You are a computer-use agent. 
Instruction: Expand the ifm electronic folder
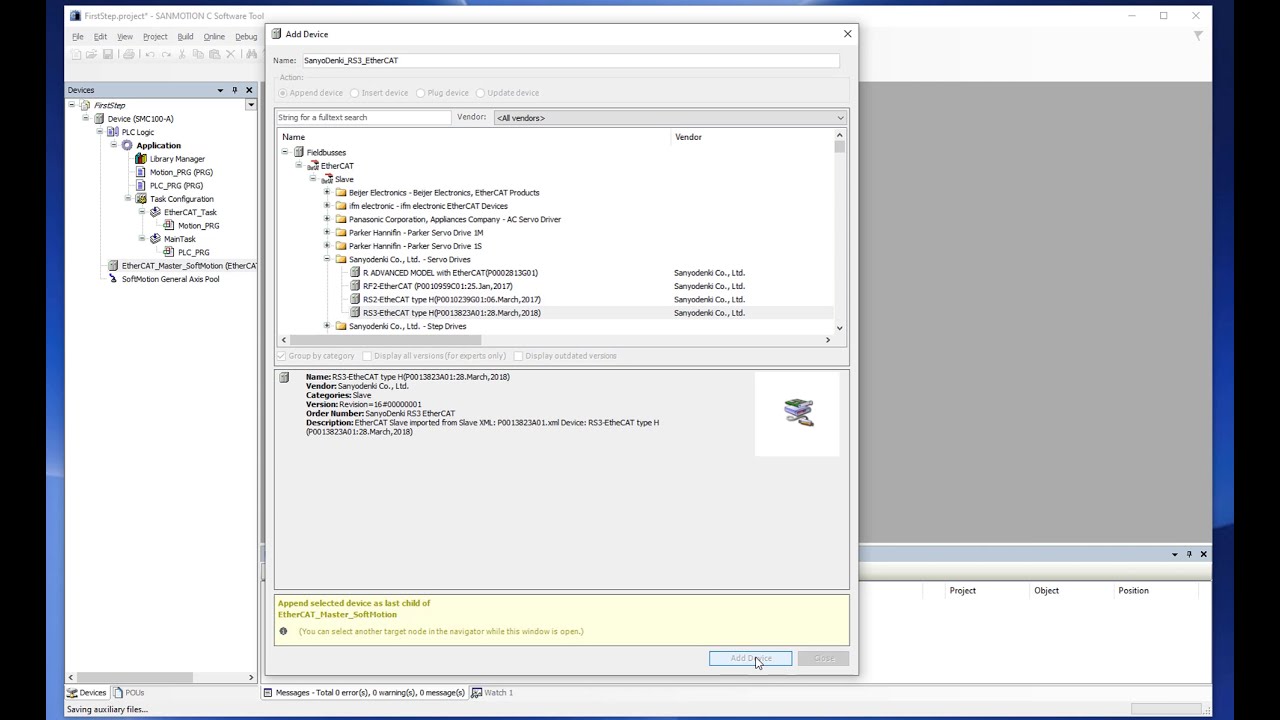pos(327,206)
